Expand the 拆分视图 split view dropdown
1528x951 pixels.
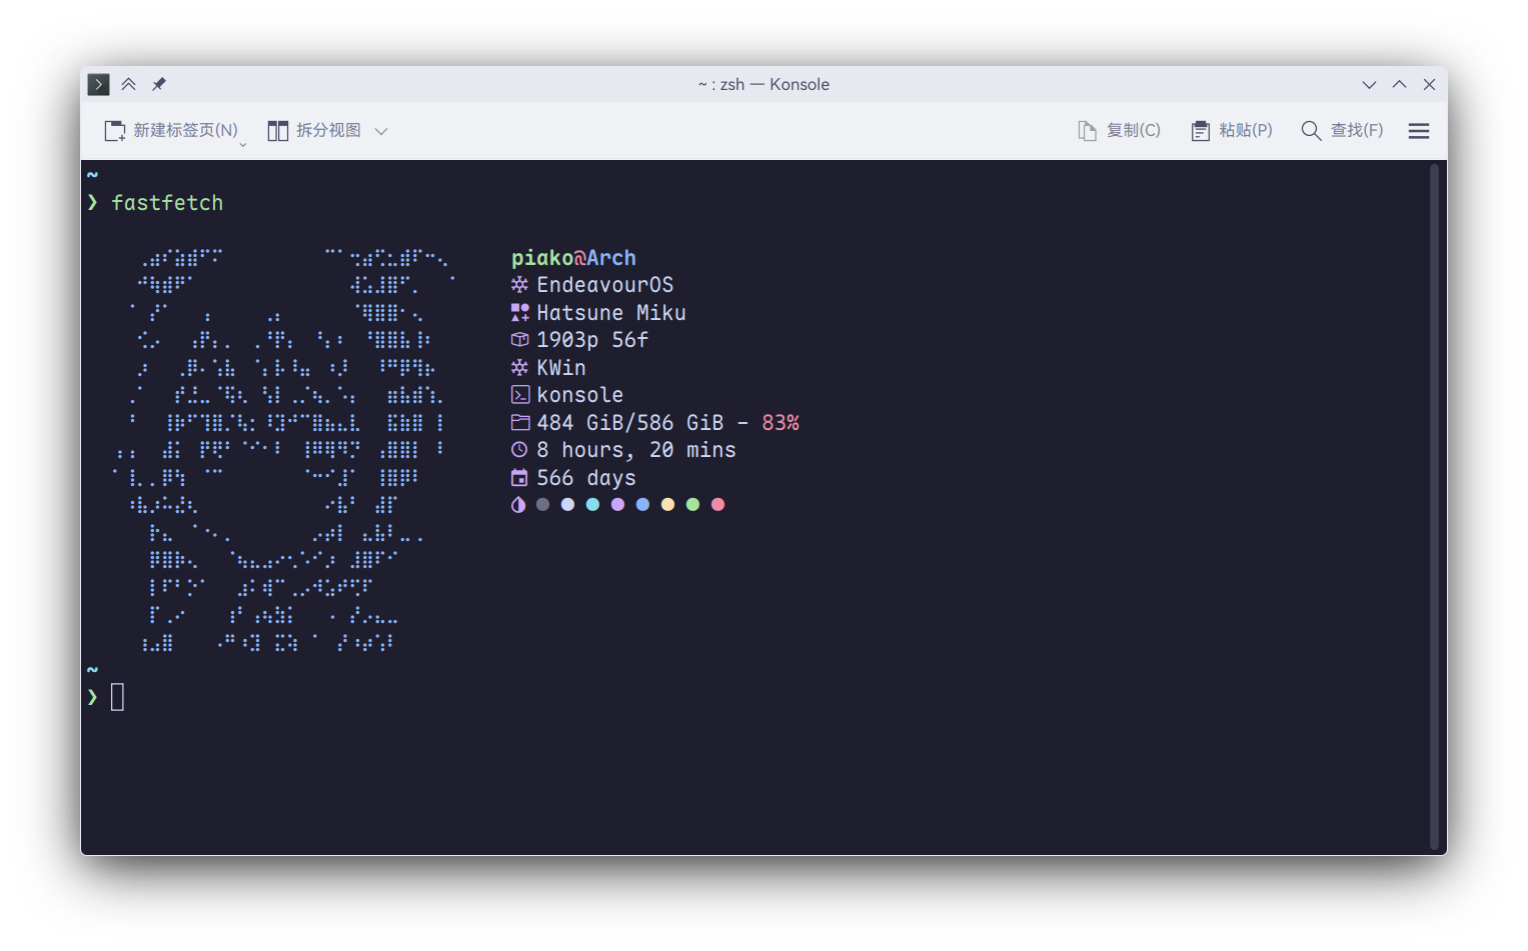coord(381,131)
